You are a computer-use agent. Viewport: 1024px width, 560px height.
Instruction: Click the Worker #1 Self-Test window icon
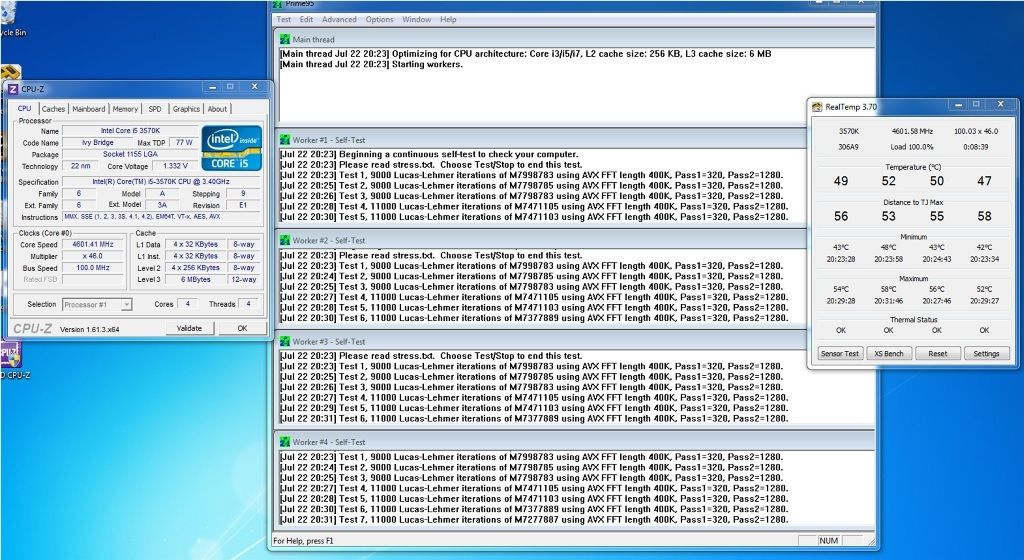point(285,140)
